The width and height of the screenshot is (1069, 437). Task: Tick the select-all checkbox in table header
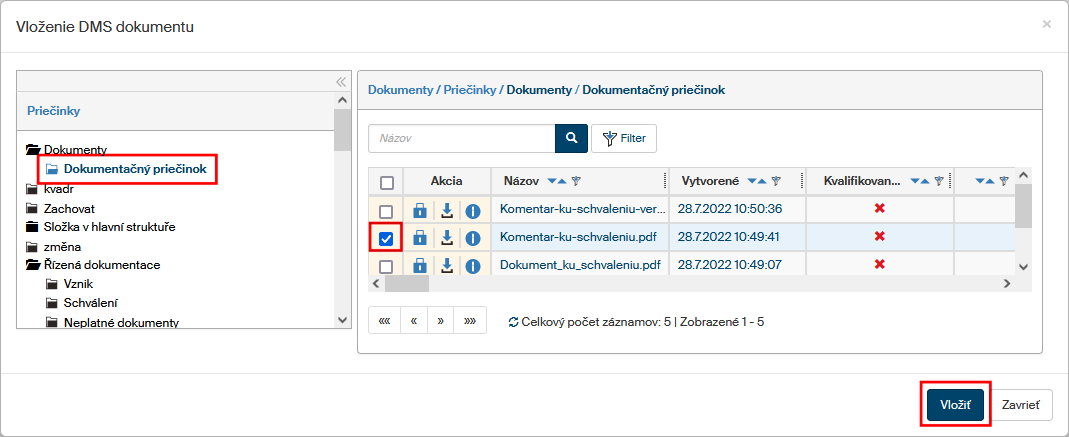click(387, 182)
